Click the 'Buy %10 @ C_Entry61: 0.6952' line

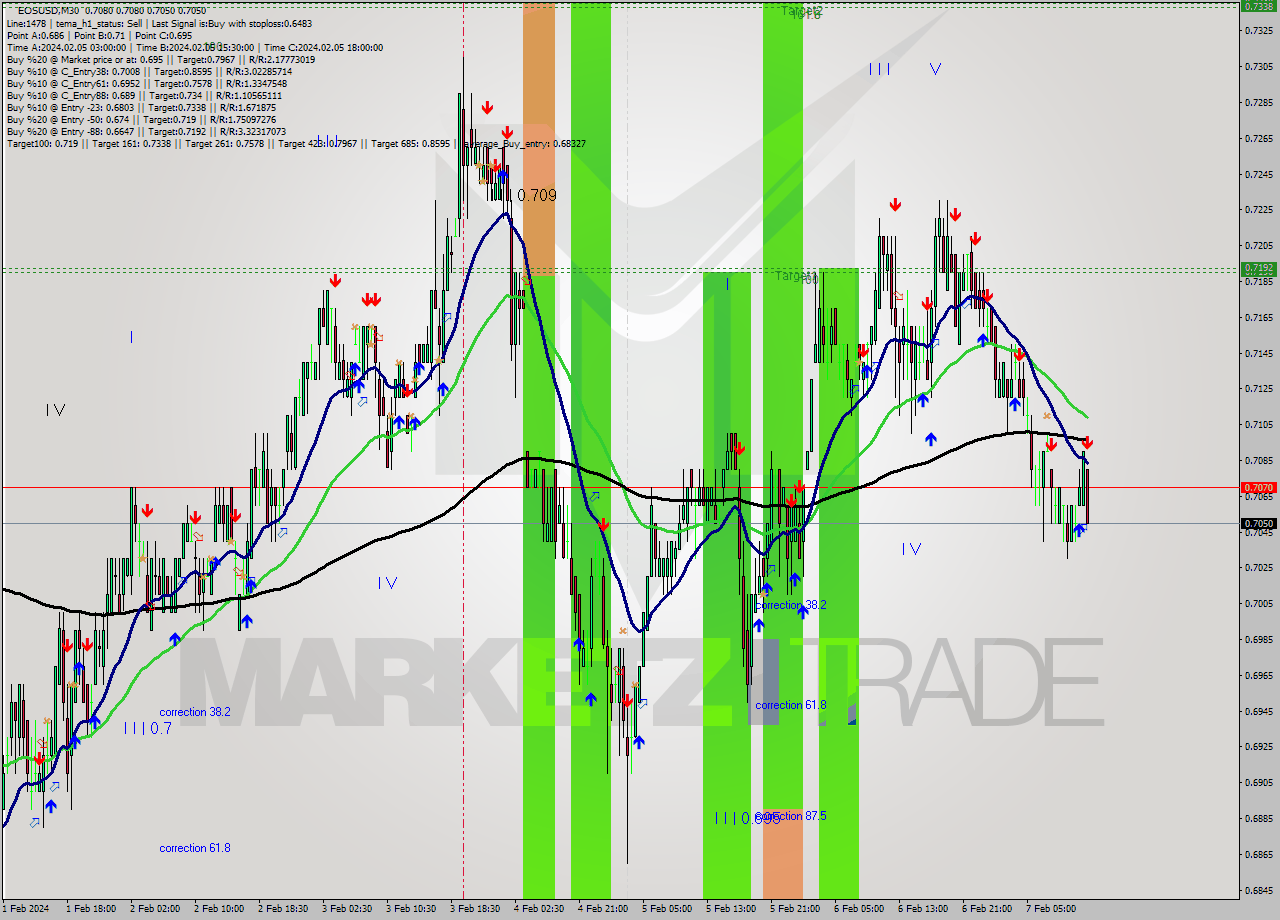pos(147,83)
